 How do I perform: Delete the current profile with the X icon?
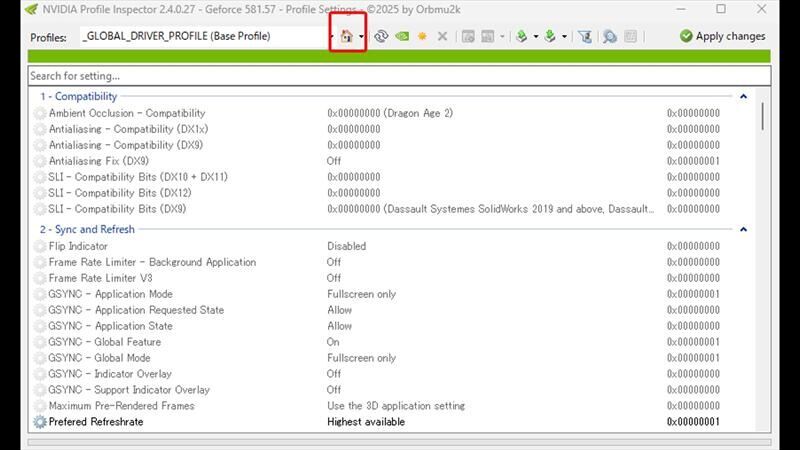442,36
